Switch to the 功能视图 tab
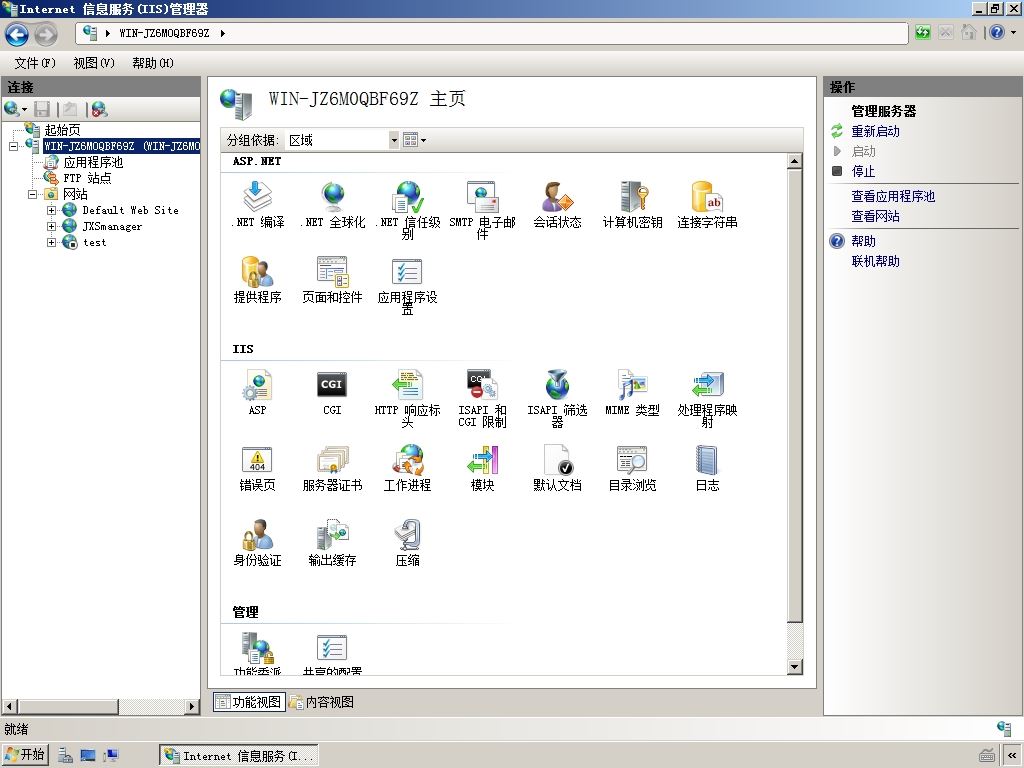The height and width of the screenshot is (768, 1024). pos(249,702)
